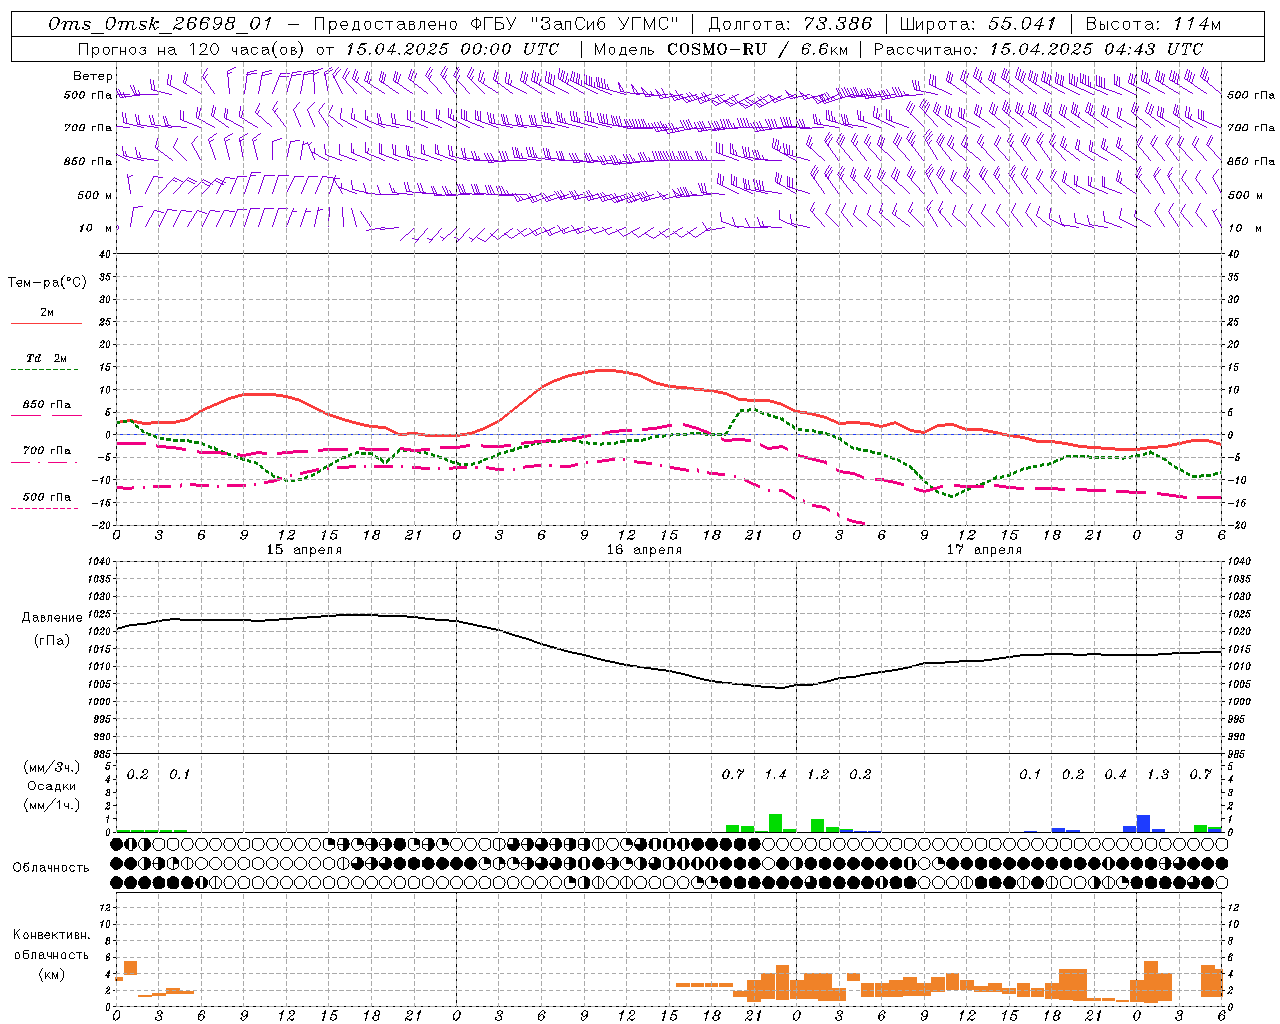Click the (мм/3ч.) precipitation unit label

point(51,768)
